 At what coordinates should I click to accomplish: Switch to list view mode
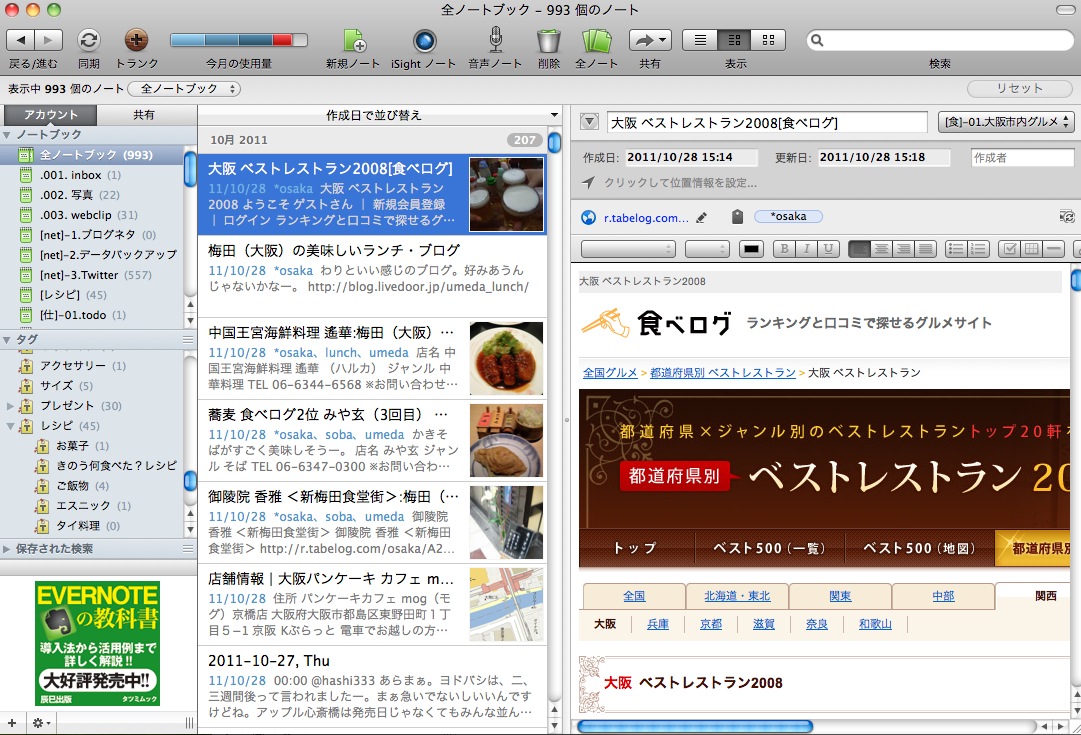point(700,40)
